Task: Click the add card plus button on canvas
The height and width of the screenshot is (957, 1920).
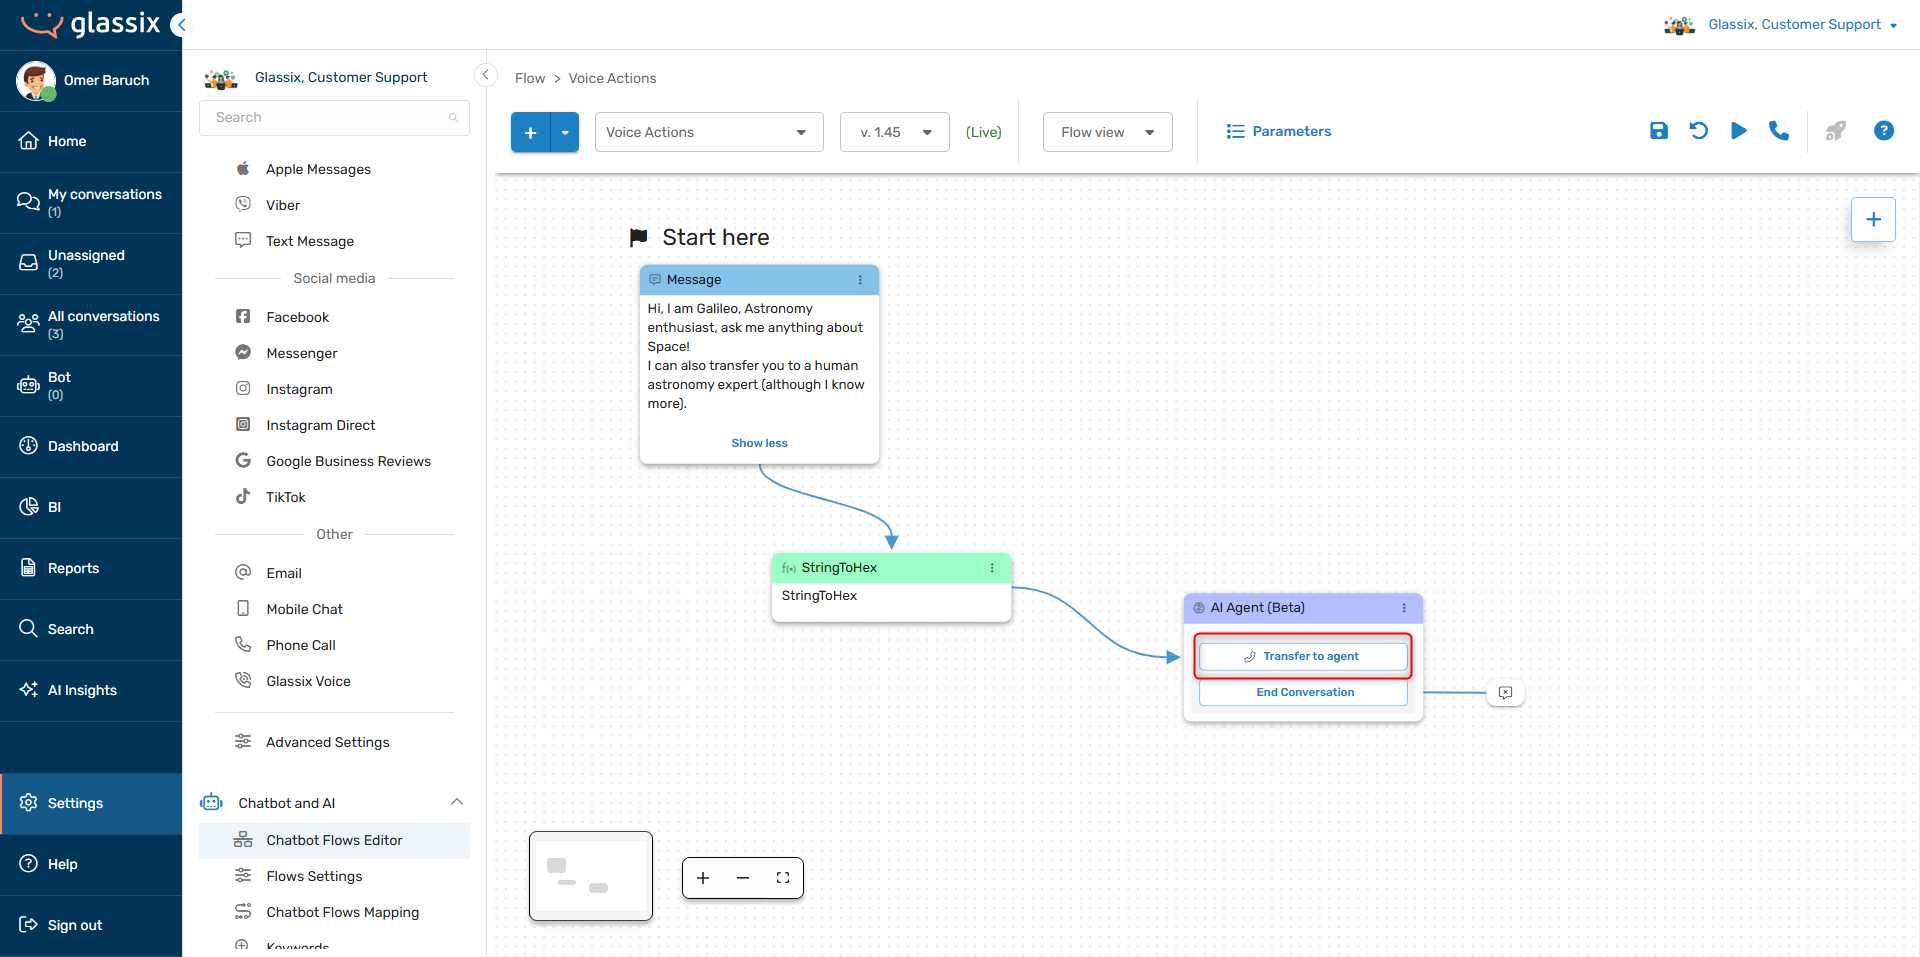Action: (x=1873, y=219)
